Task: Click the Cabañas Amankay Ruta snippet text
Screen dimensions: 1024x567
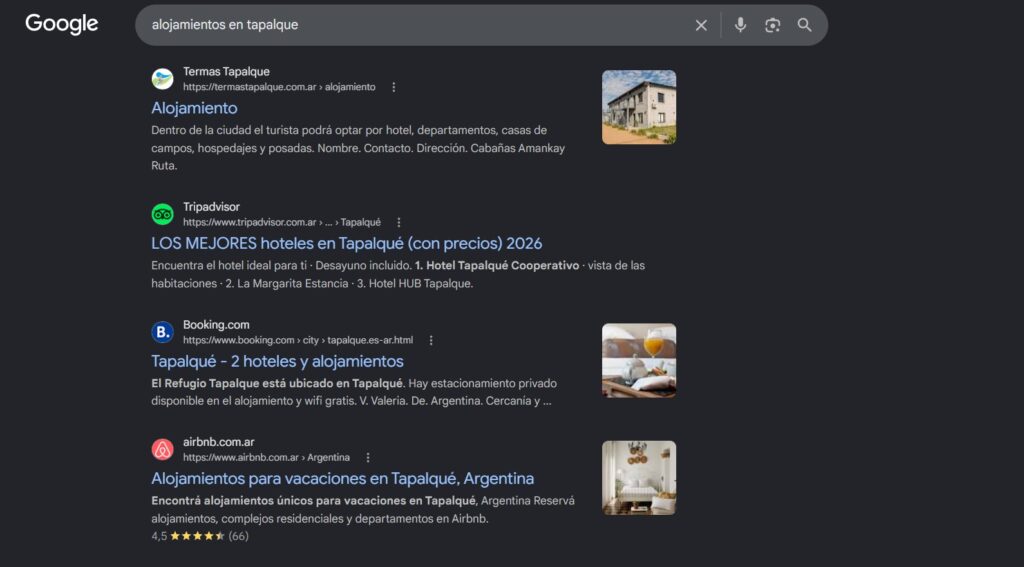Action: pos(358,157)
